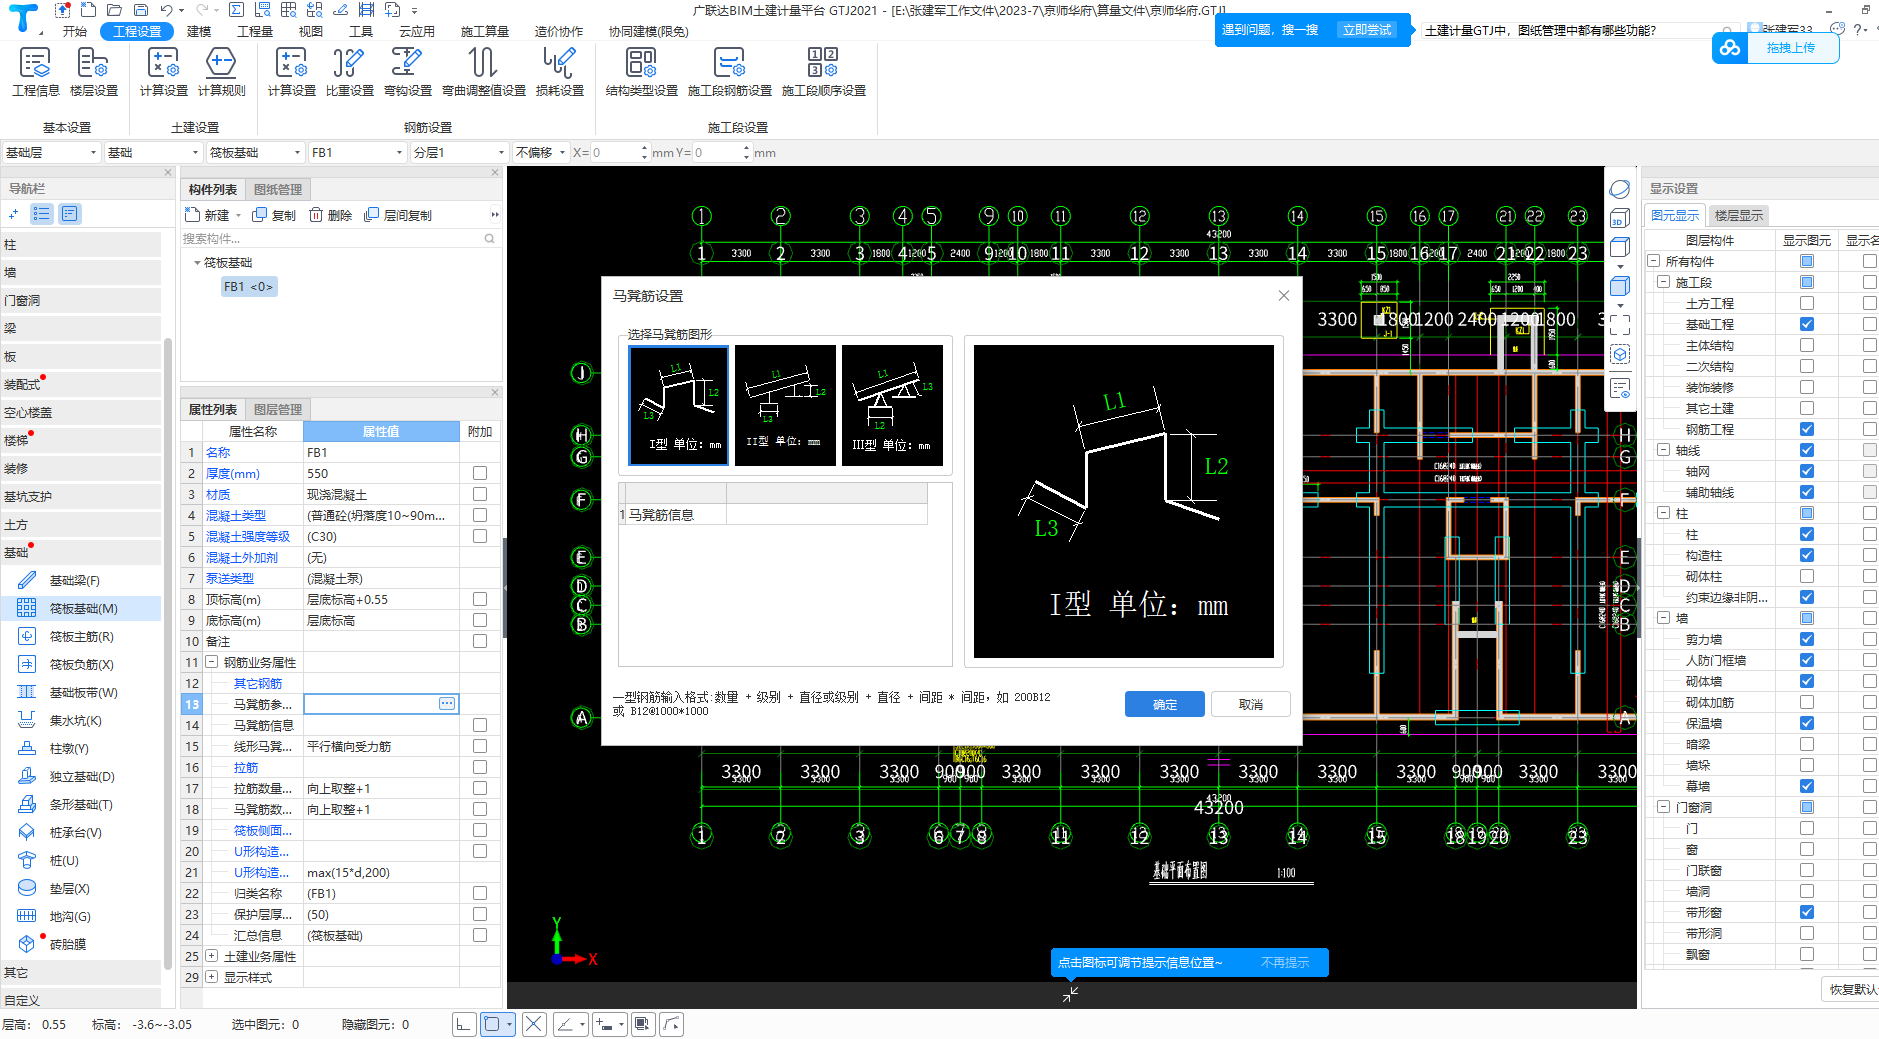Screen dimensions: 1879x1039
Task: Open 施工段钢筋设置 tool
Action: click(x=729, y=72)
